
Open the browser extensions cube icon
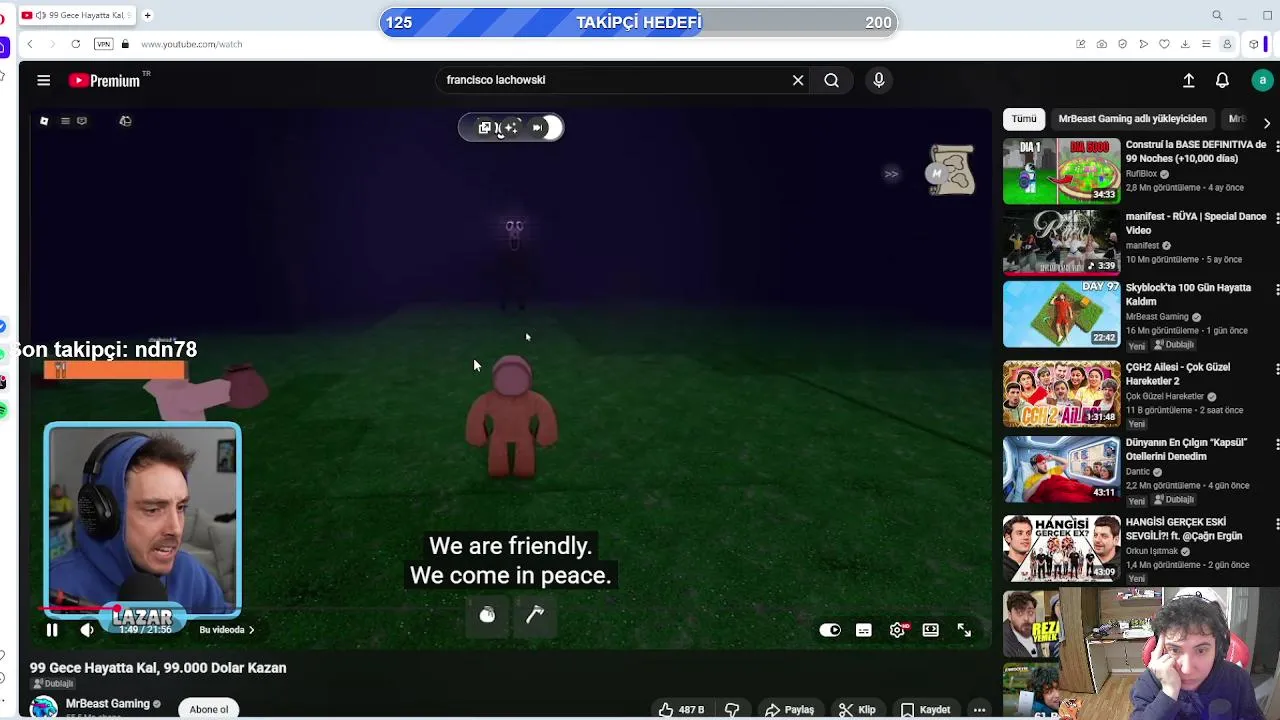coord(1253,44)
